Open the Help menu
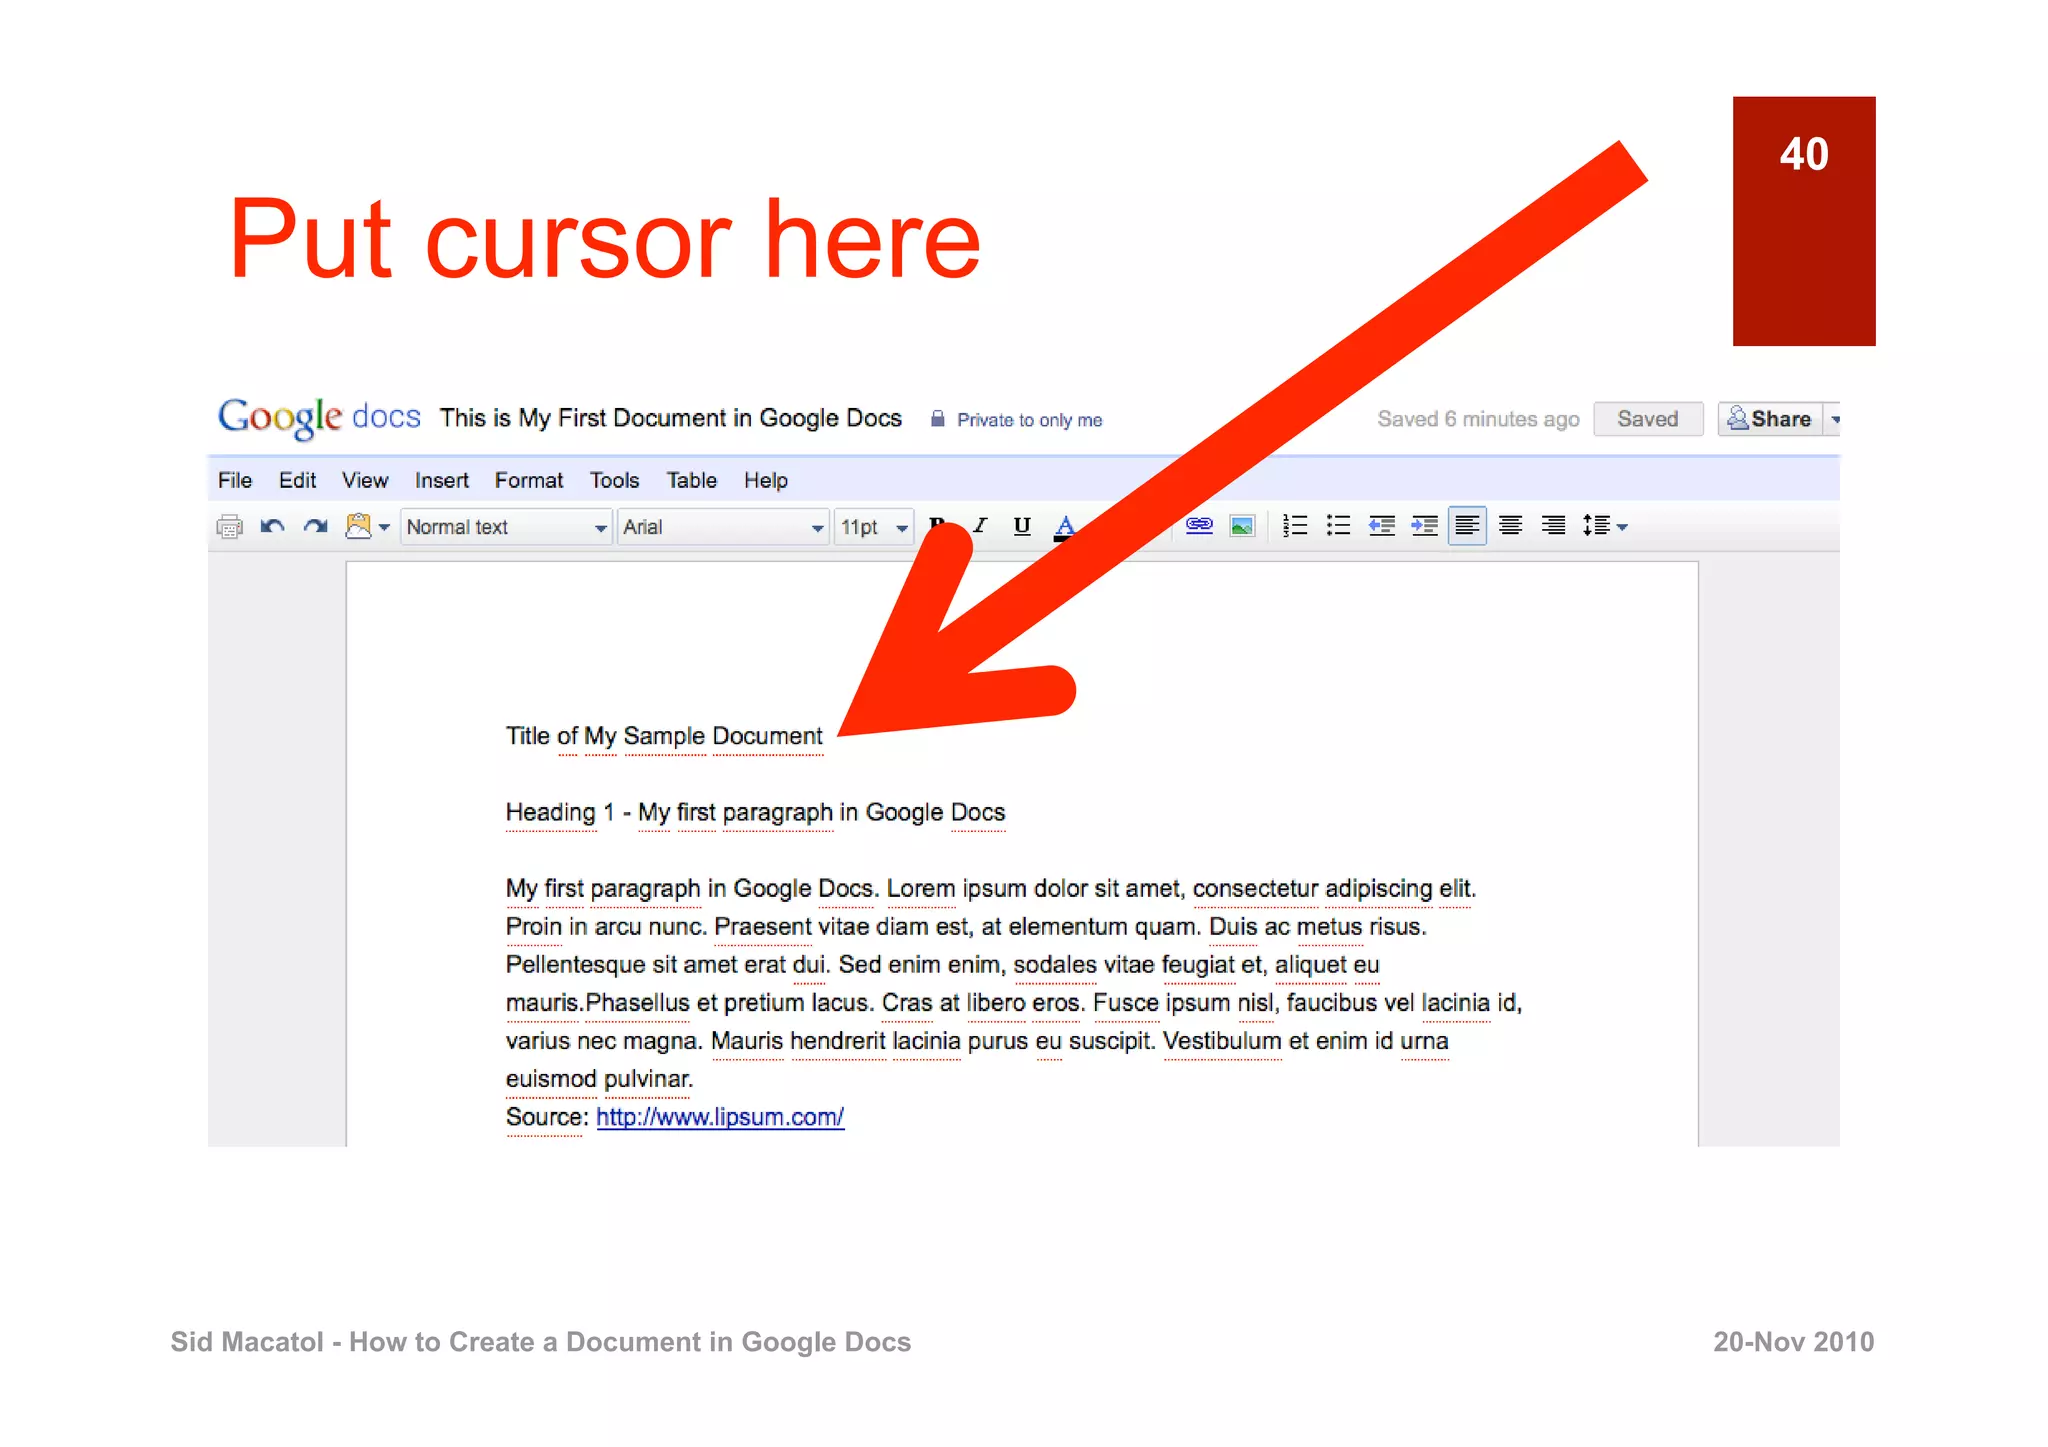Viewport: 2048px width, 1447px height. (x=766, y=480)
